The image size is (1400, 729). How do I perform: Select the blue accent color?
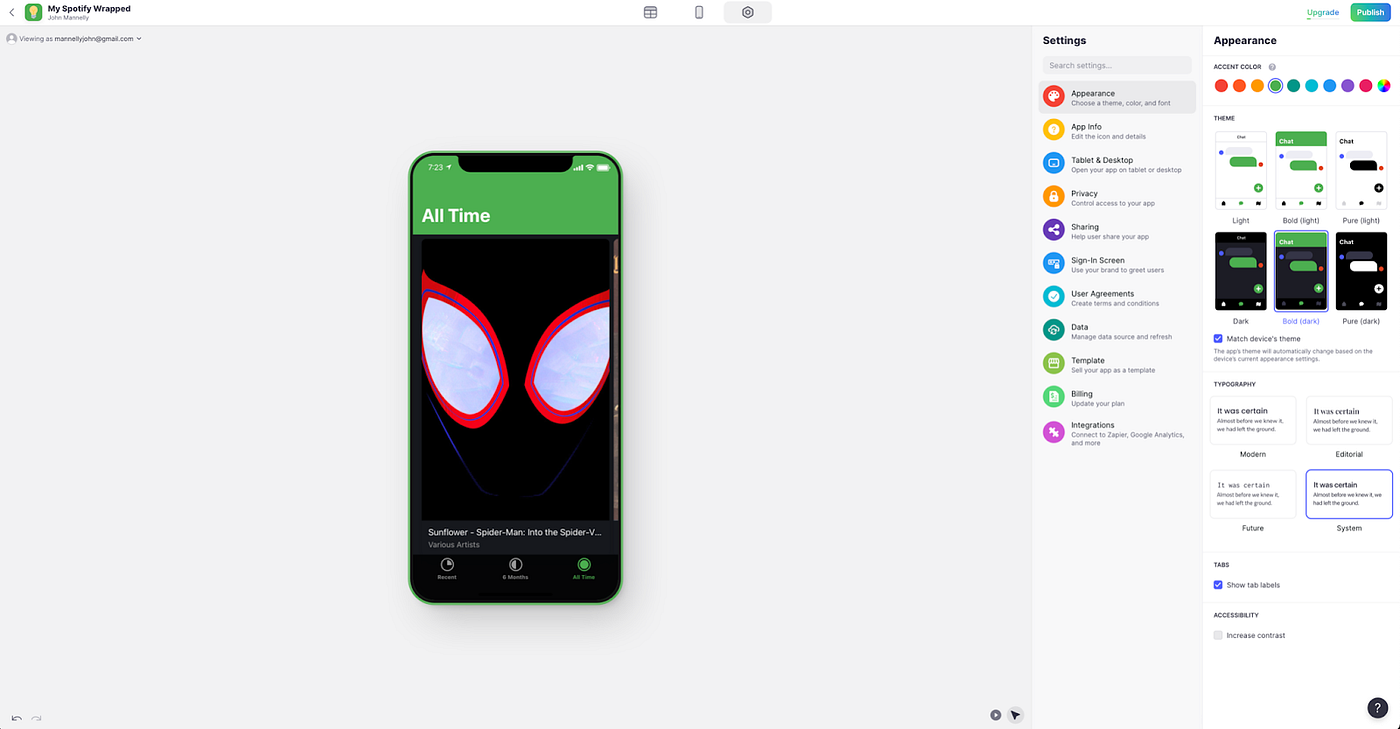tap(1329, 86)
